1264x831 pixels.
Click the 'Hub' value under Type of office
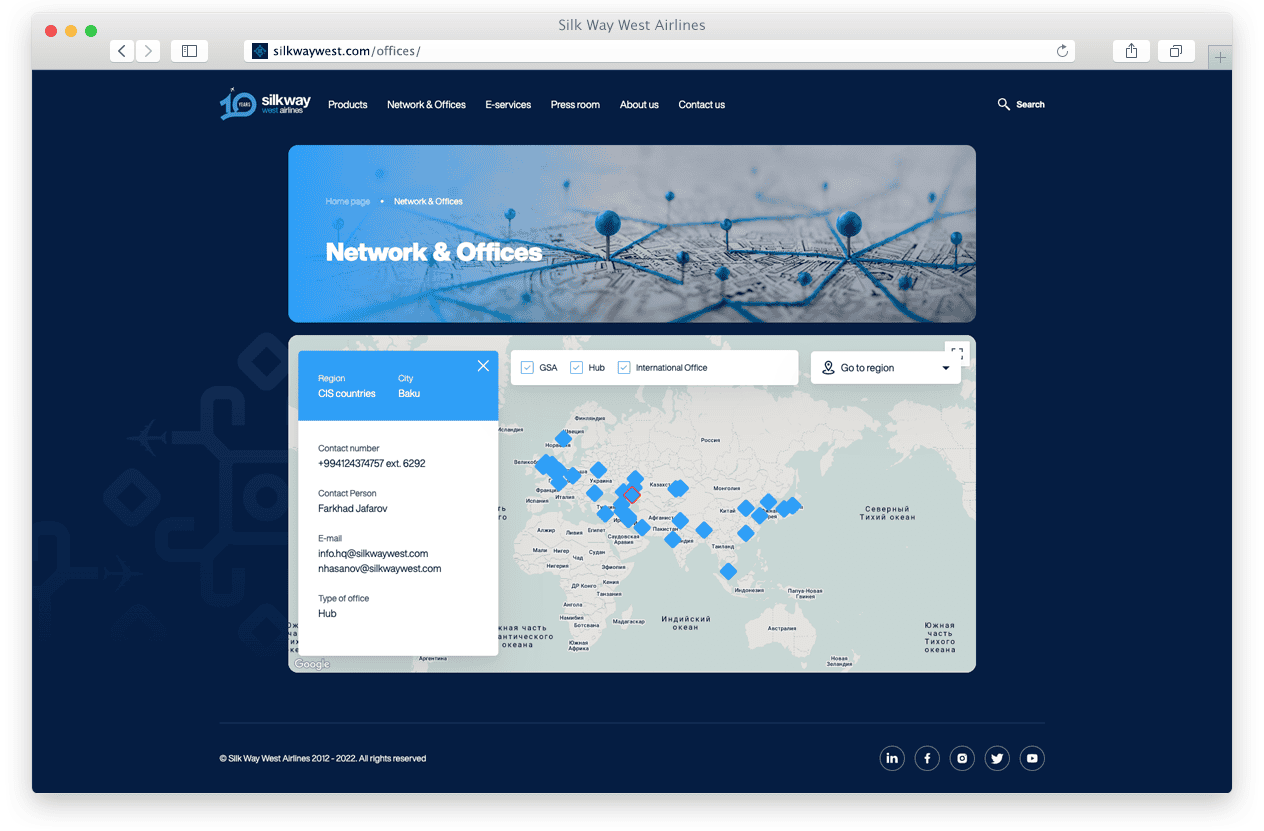coord(327,613)
